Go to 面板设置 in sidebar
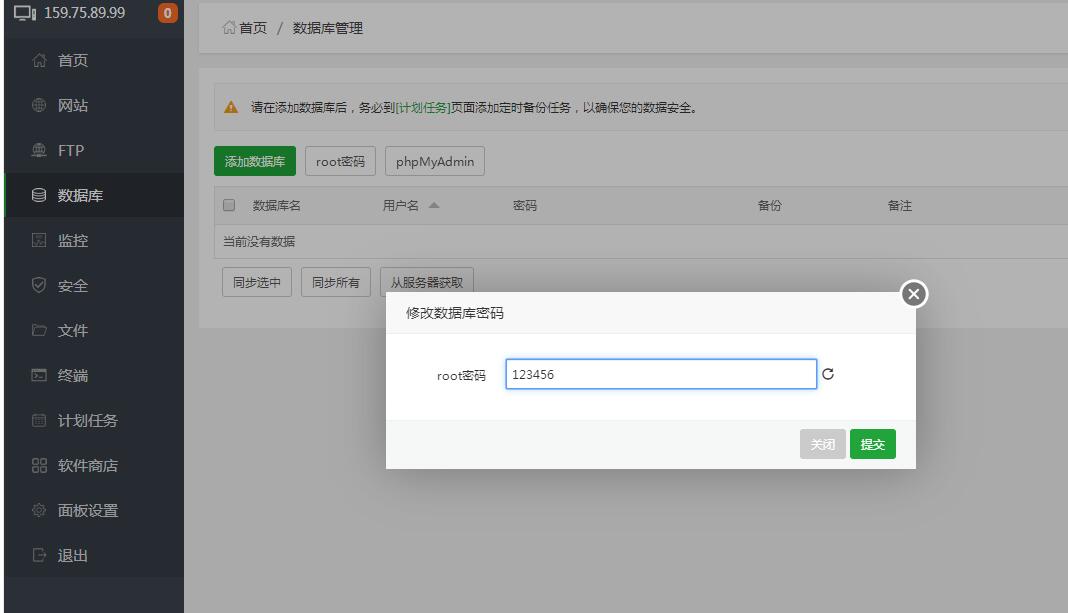1068x613 pixels. 87,511
